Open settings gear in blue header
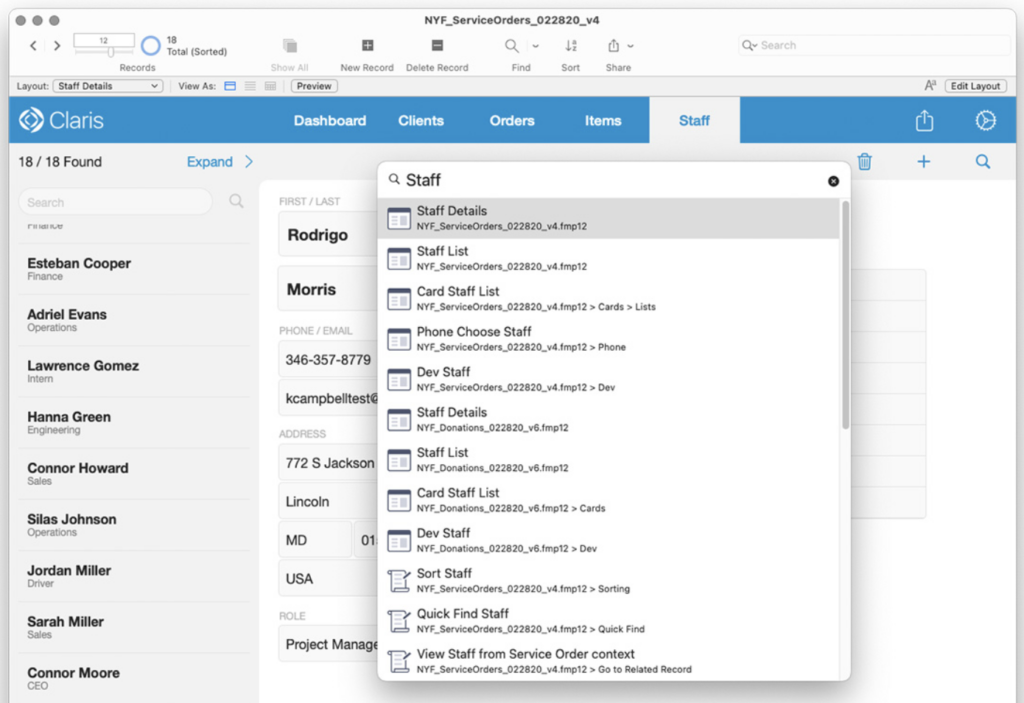 coord(985,120)
